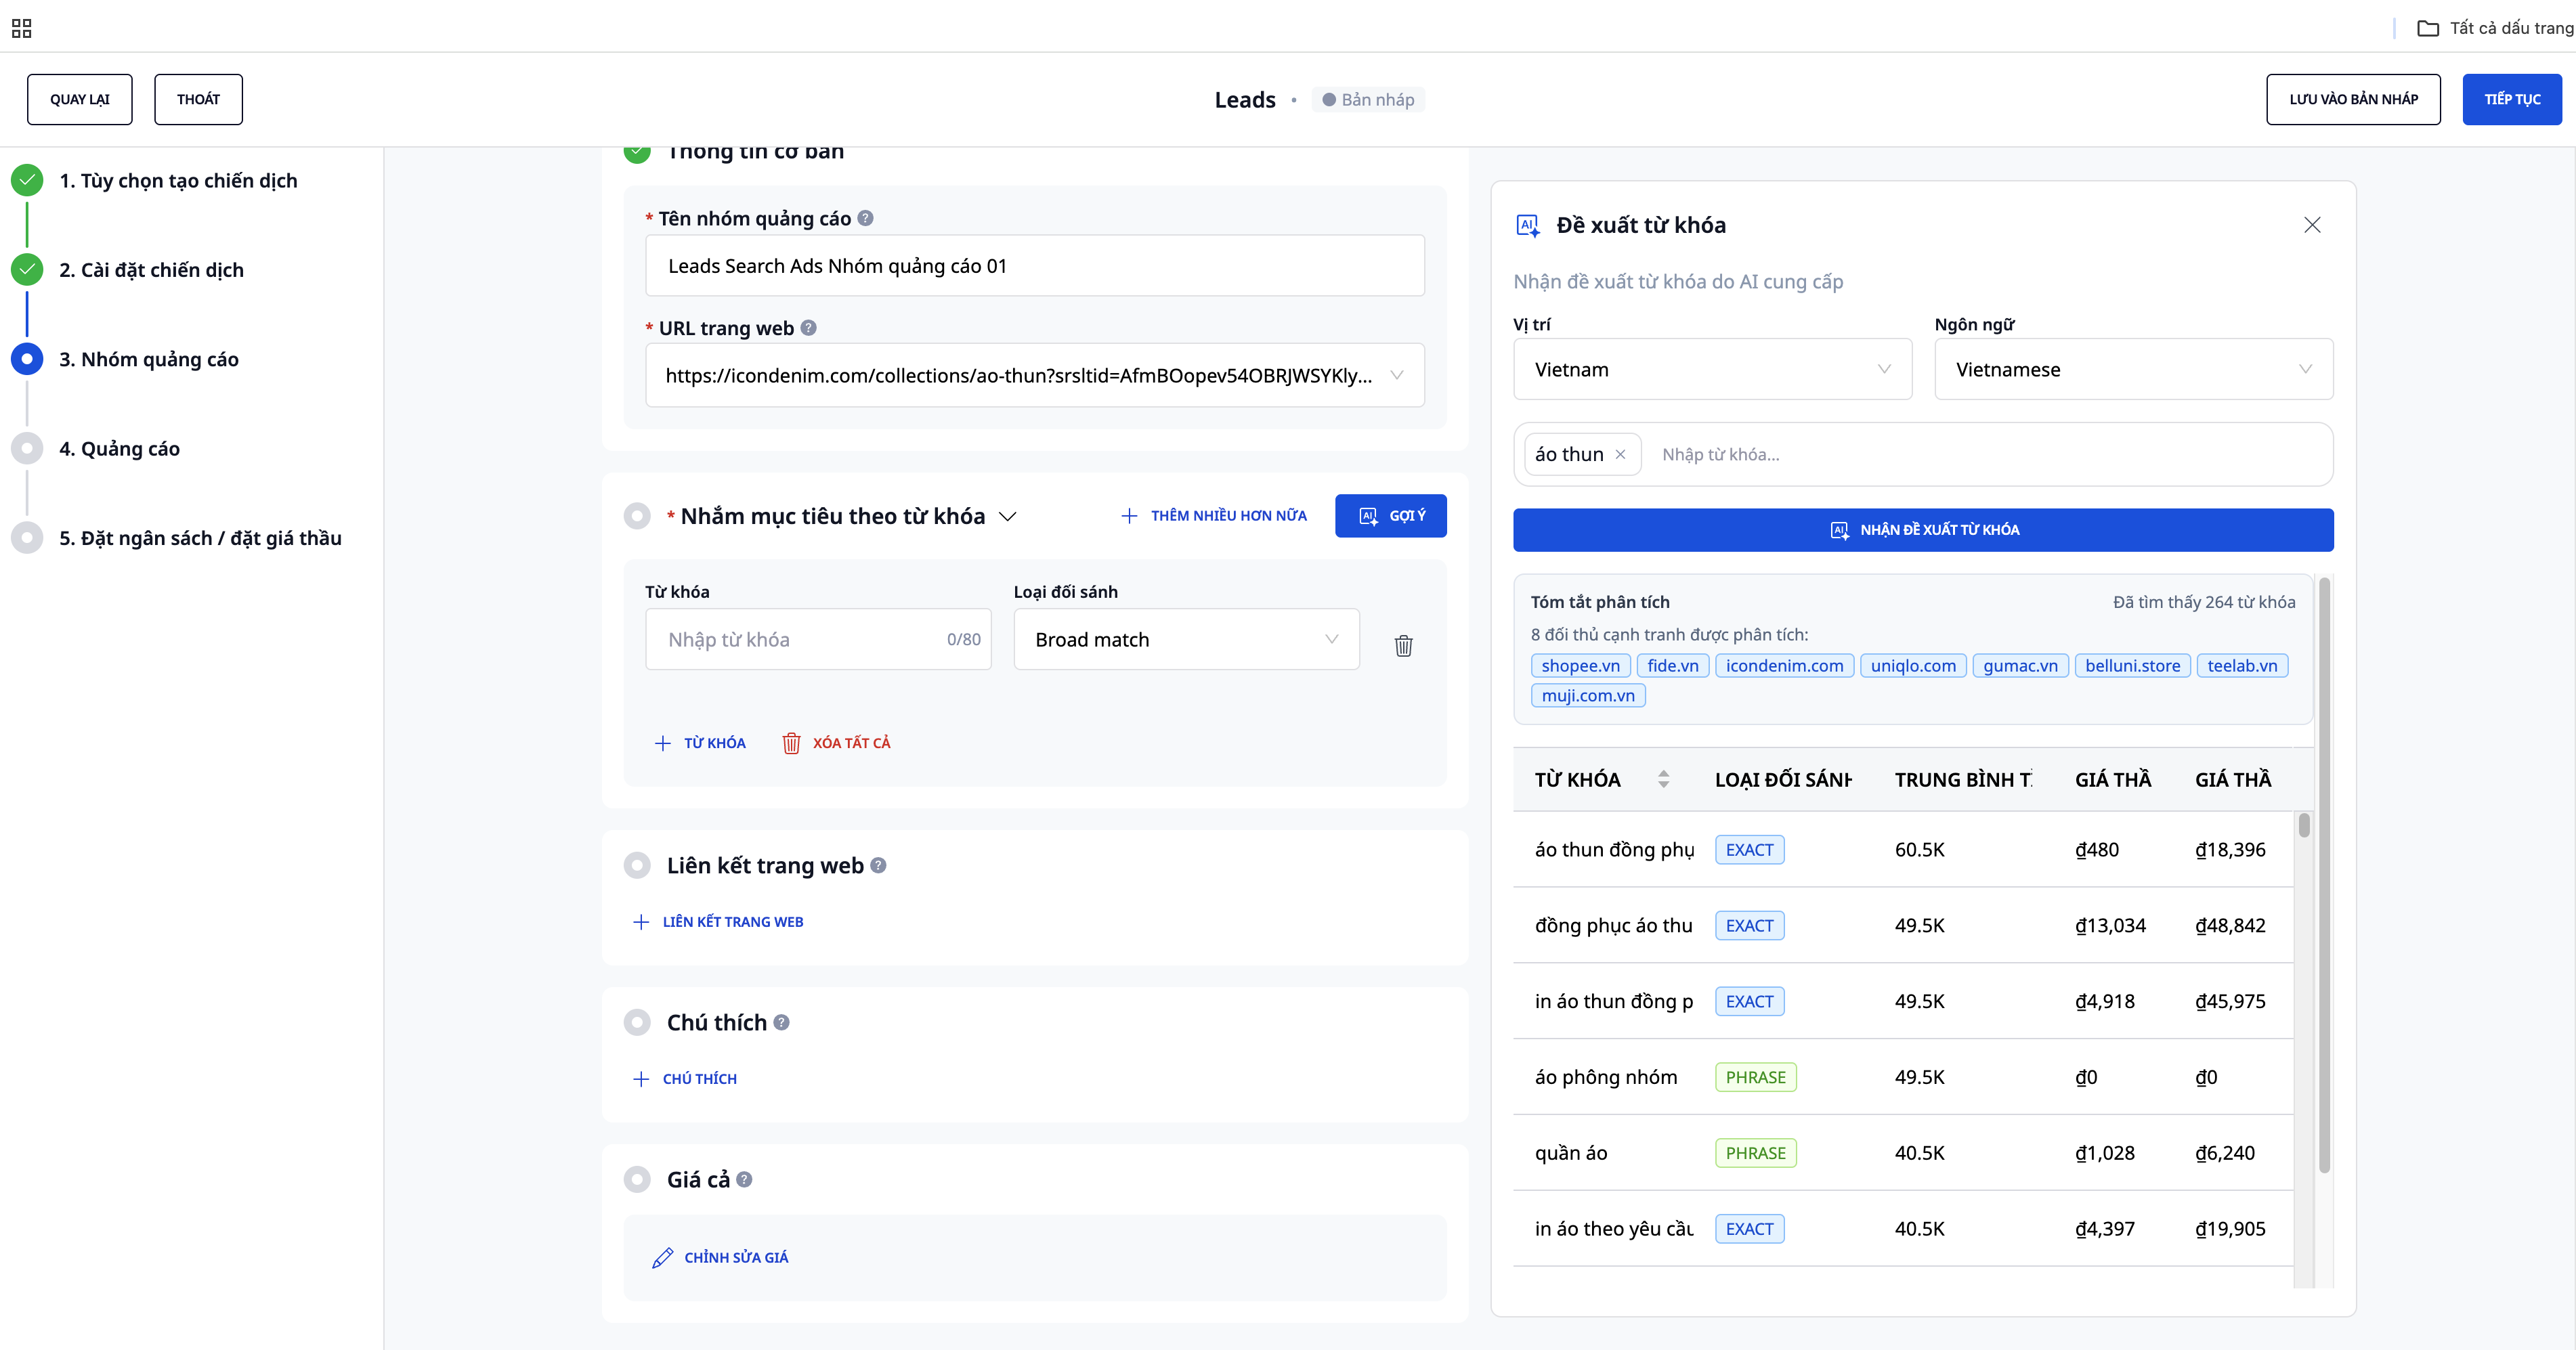Open the Vị trí Vietnam dropdown
2576x1350 pixels.
pyautogui.click(x=1712, y=370)
